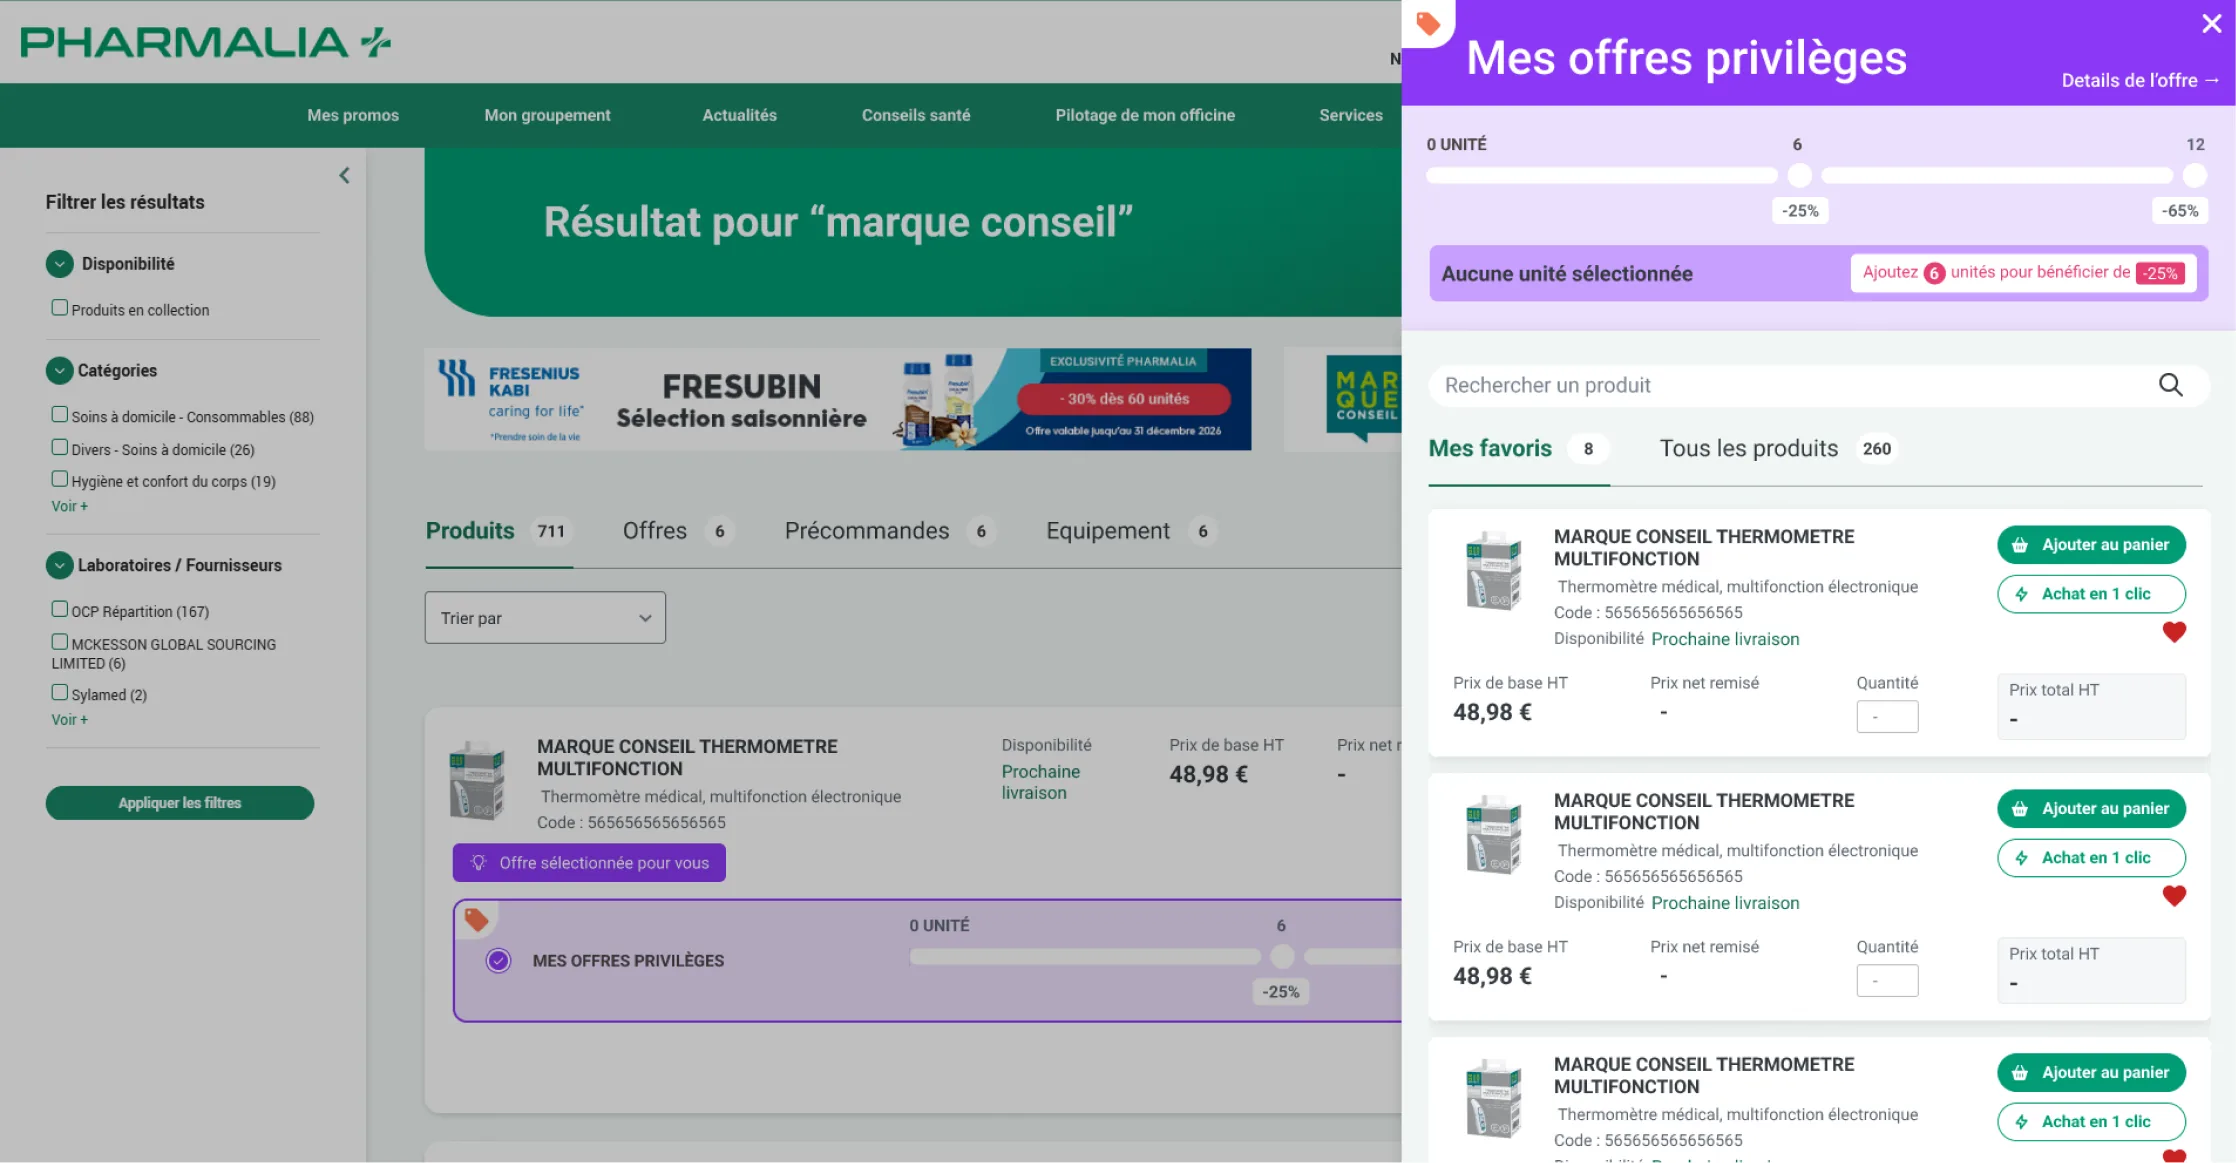Check MCKESSON GLOBAL SOURCING filter
Image resolution: width=2236 pixels, height=1163 pixels.
pyautogui.click(x=60, y=642)
